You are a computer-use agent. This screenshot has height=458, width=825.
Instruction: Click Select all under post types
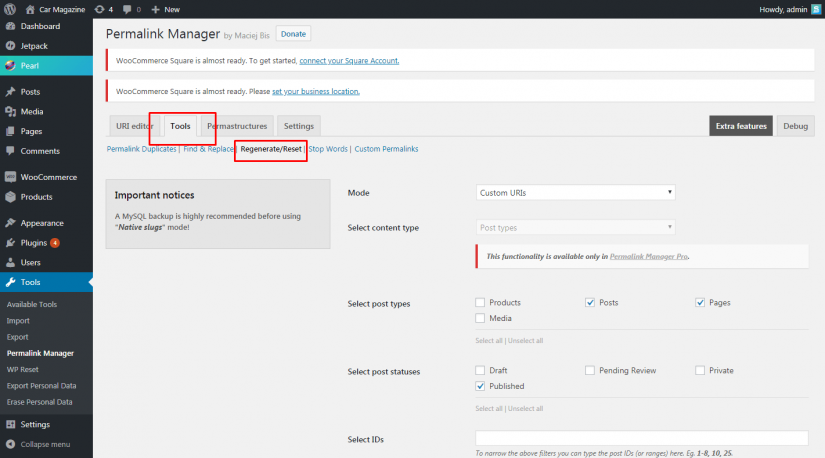click(489, 341)
